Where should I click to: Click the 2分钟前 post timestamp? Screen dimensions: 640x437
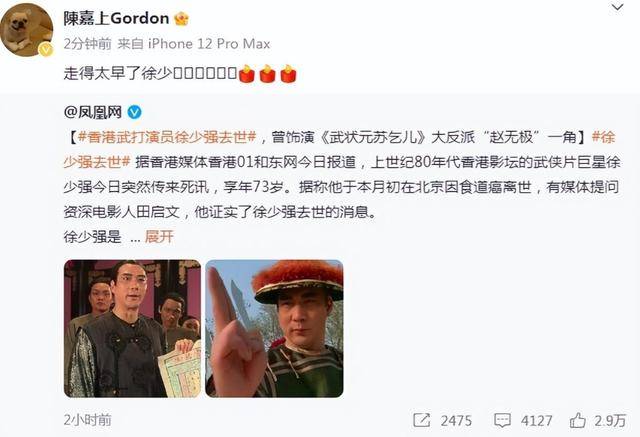87,44
